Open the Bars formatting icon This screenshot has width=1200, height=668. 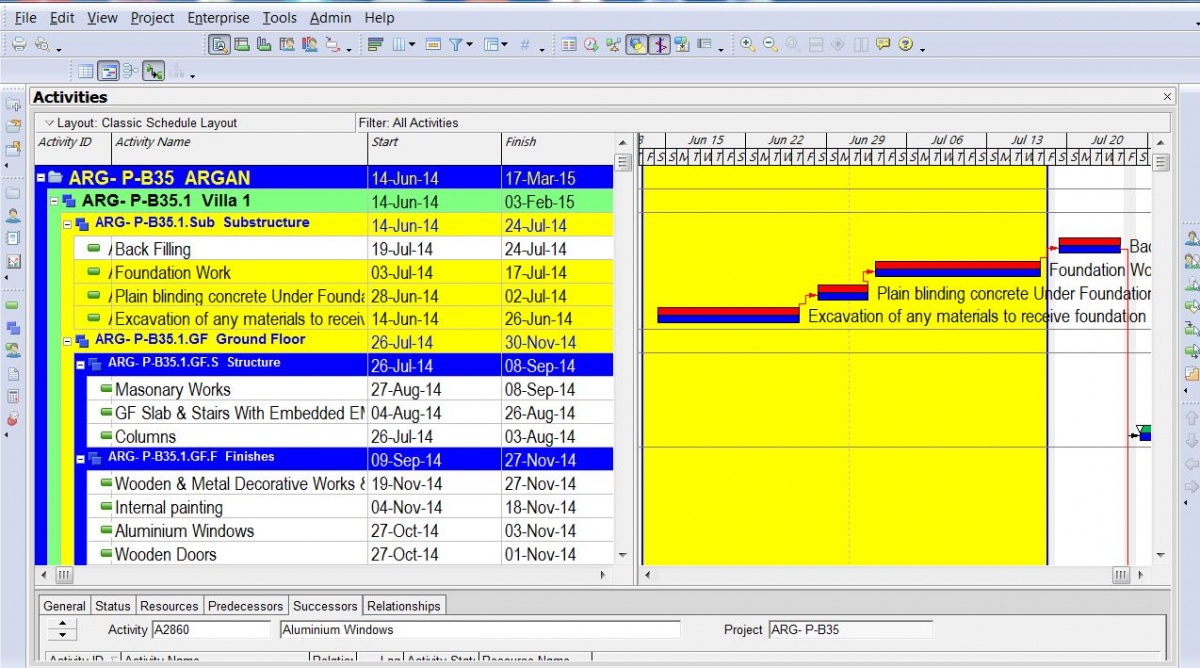pos(375,44)
